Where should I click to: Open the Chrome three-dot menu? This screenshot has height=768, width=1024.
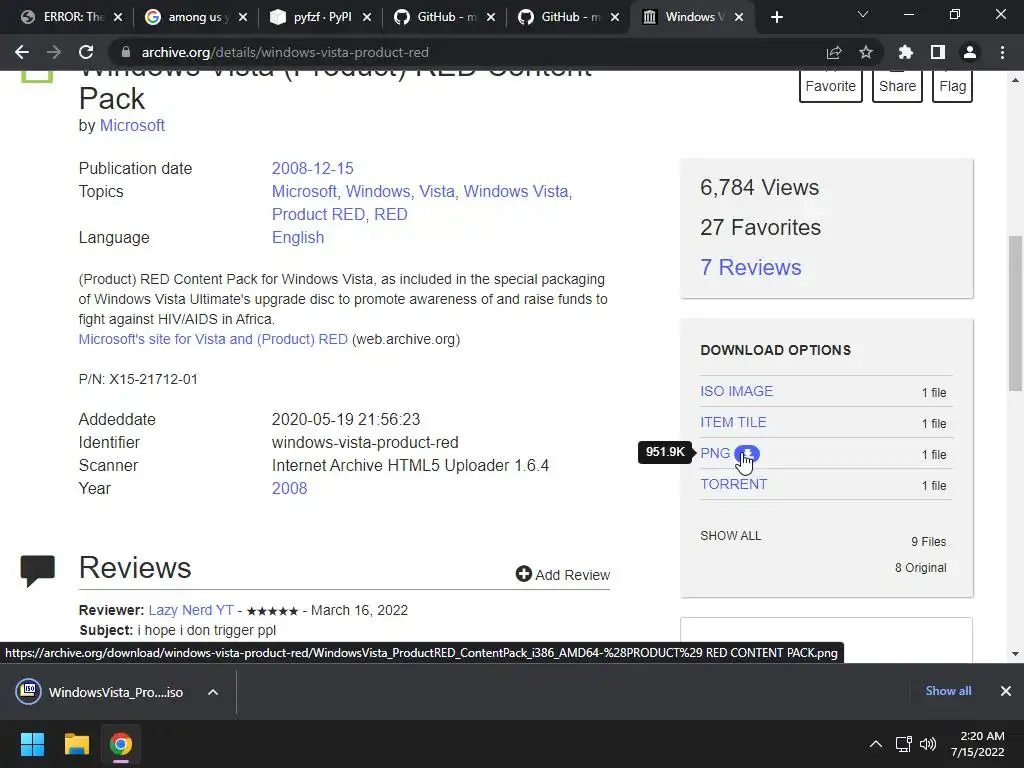coord(1002,52)
